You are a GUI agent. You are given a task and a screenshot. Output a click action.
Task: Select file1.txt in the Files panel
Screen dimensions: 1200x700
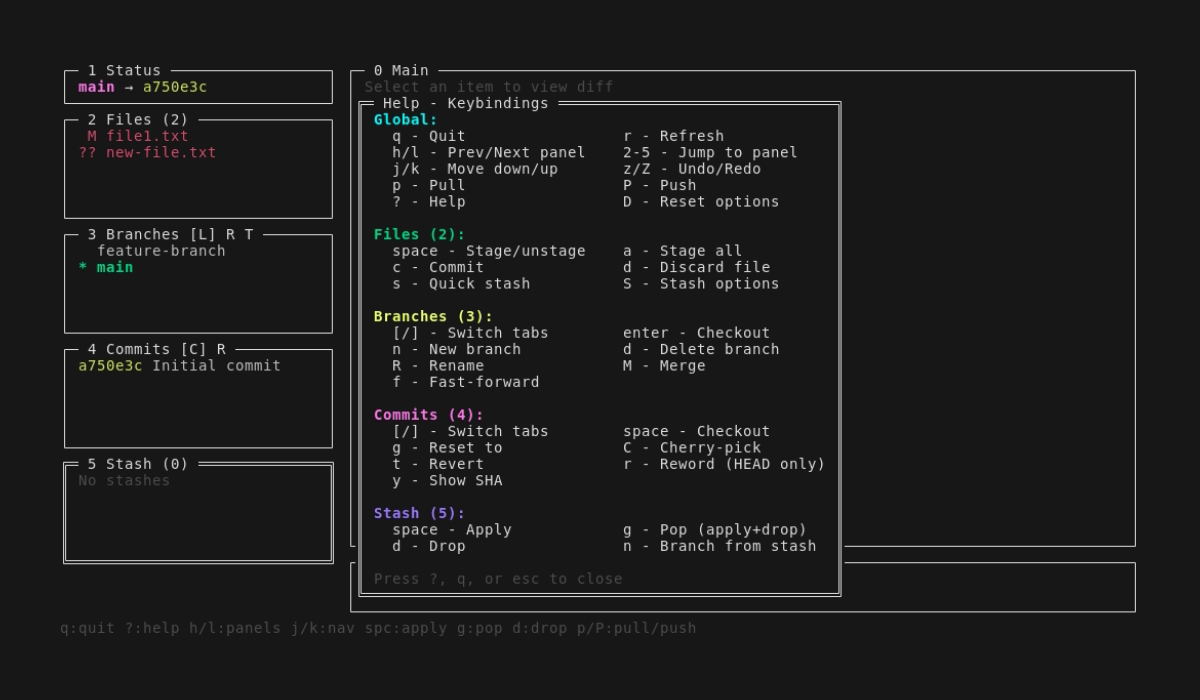tap(139, 136)
